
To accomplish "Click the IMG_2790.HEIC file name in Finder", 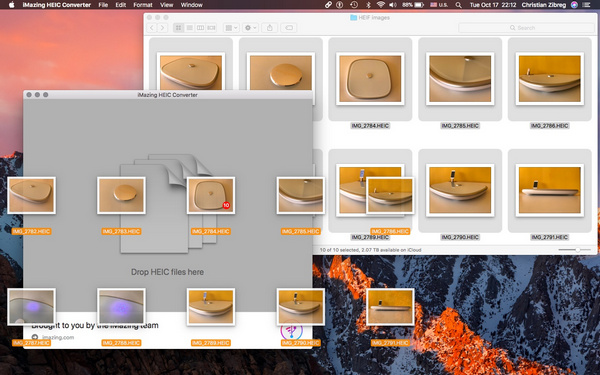I will (x=460, y=237).
